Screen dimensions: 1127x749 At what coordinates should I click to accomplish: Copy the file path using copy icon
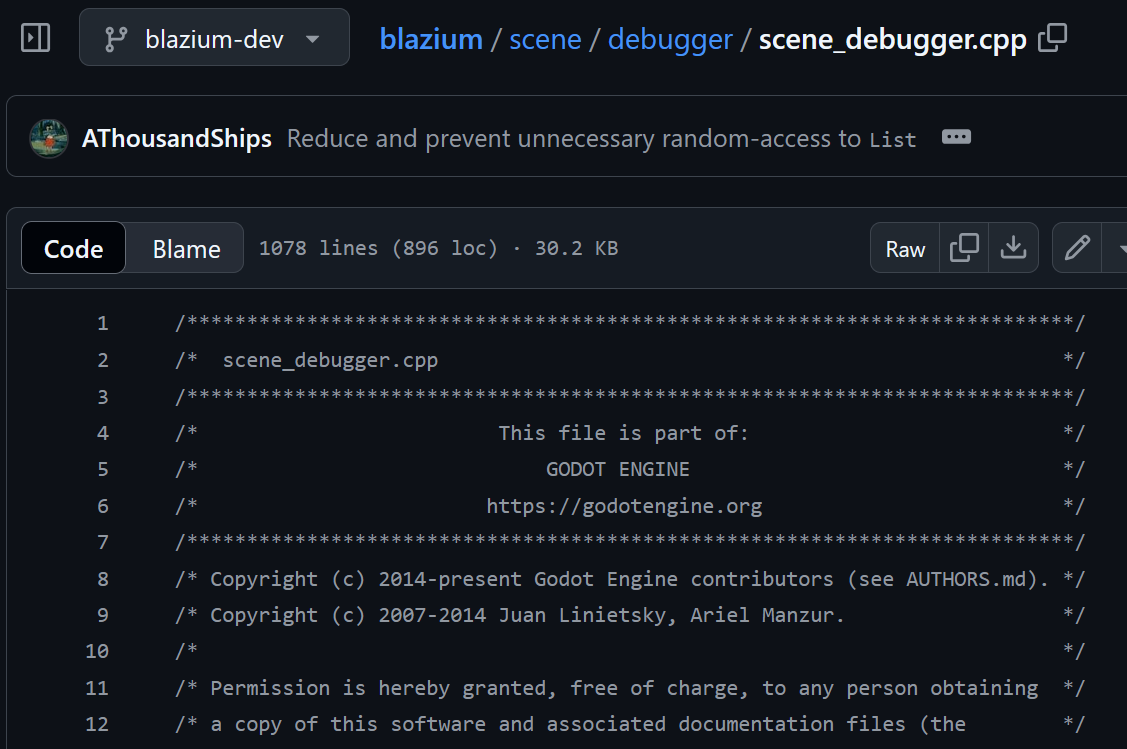click(x=1053, y=38)
